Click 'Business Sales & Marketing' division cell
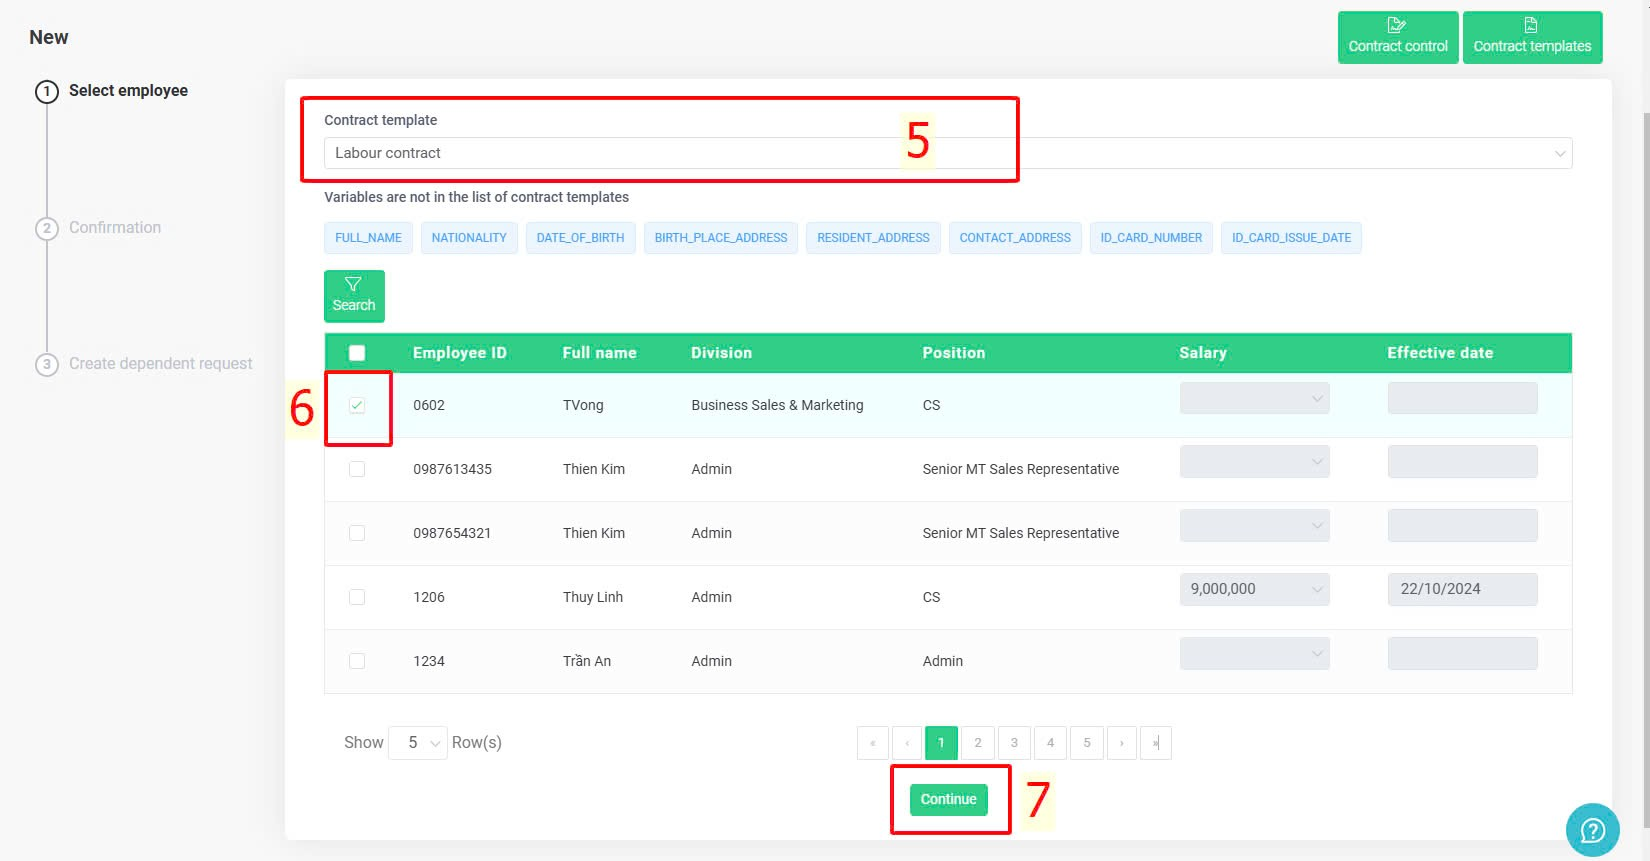This screenshot has height=861, width=1650. (777, 405)
